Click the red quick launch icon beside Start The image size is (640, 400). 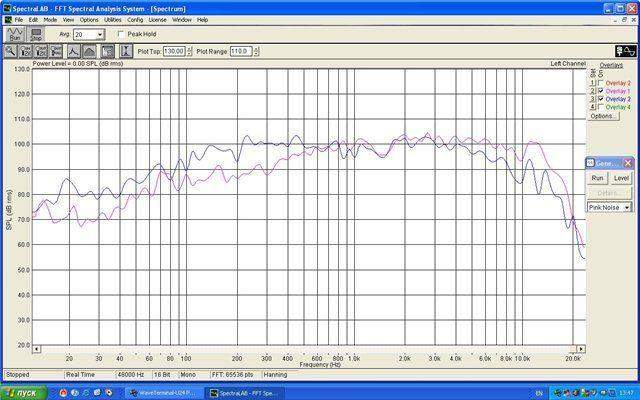[63, 393]
